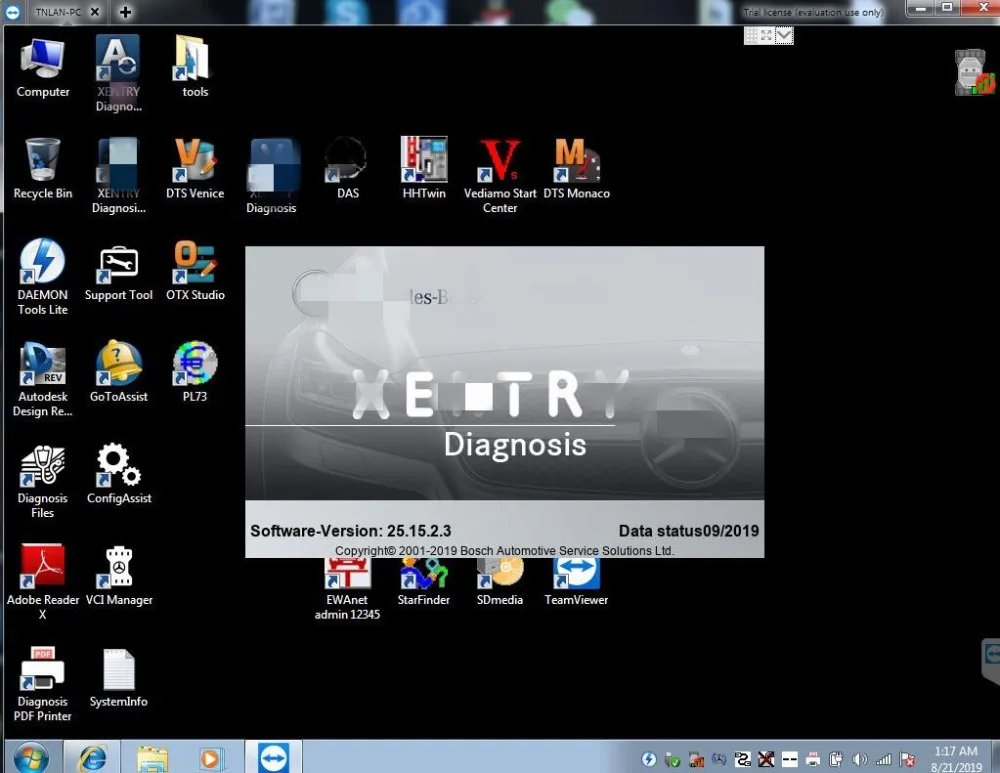This screenshot has width=1000, height=773.
Task: Open the tools folder shortcut
Action: pyautogui.click(x=195, y=68)
